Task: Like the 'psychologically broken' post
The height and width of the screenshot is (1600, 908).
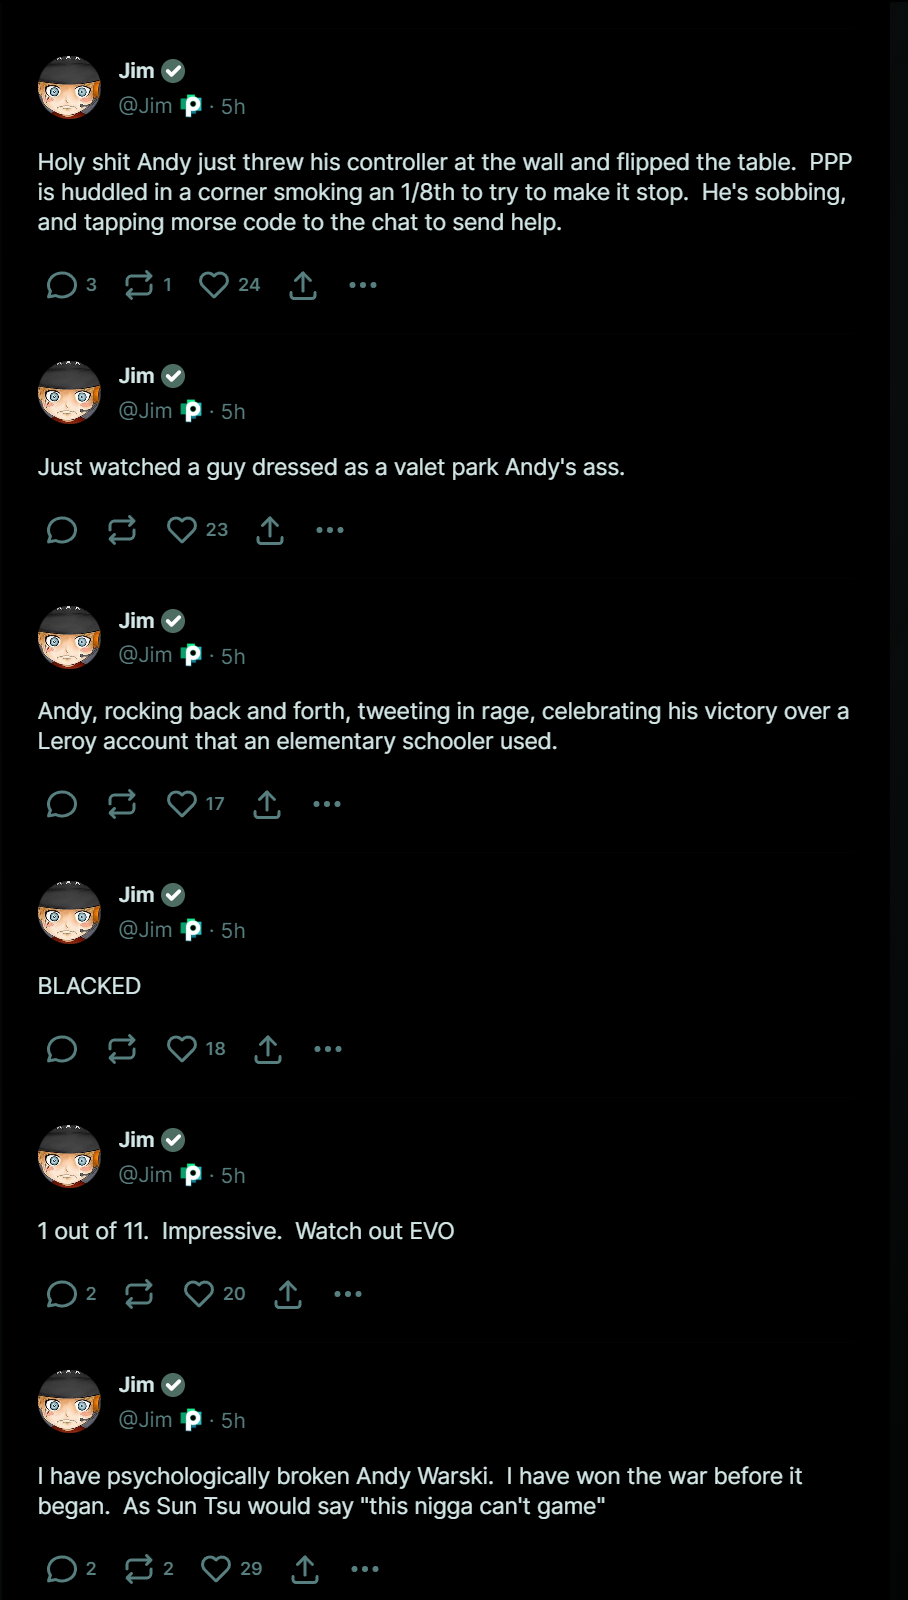Action: (x=216, y=1569)
